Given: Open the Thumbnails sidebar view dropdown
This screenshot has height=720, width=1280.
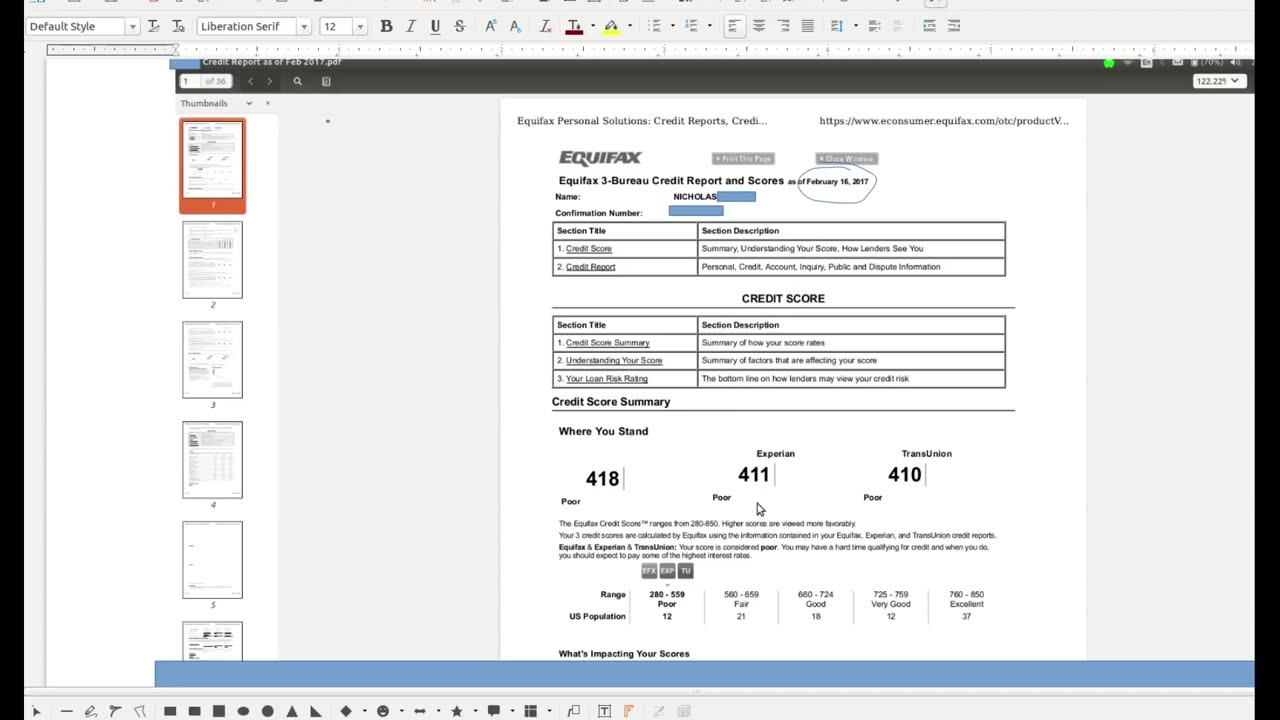Looking at the screenshot, I should [249, 103].
